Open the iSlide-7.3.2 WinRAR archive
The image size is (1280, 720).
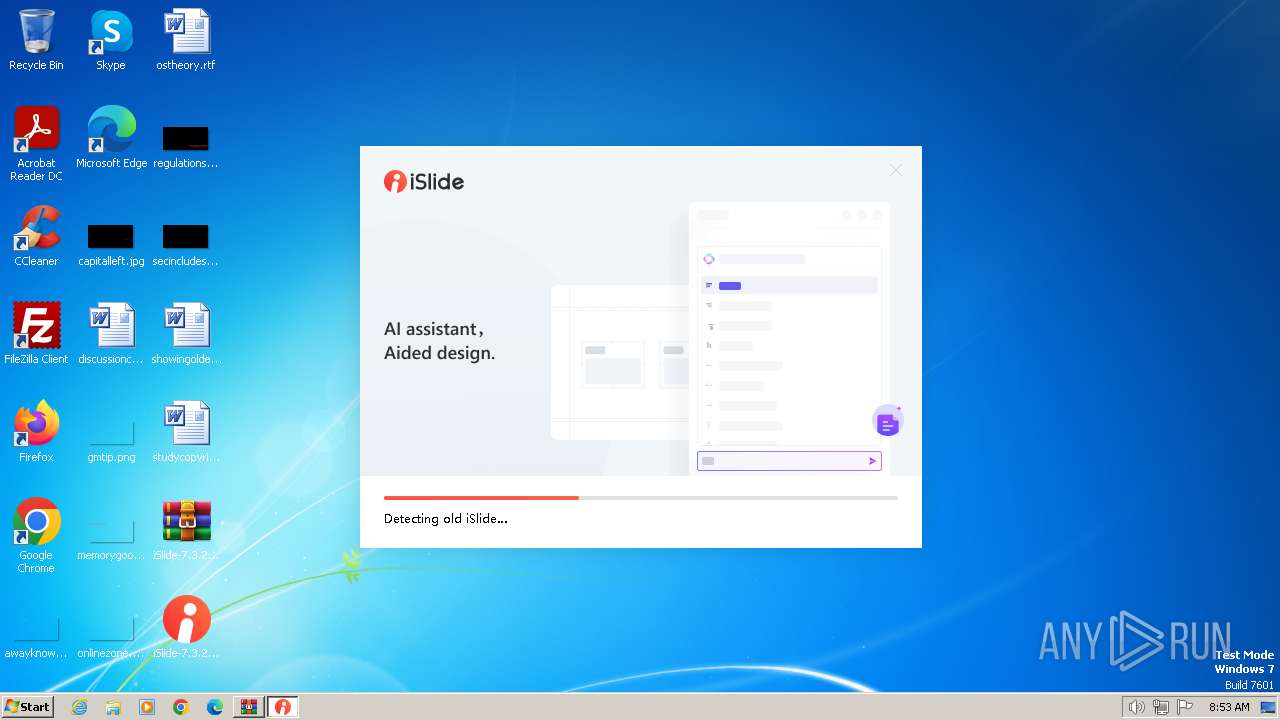[x=186, y=530]
